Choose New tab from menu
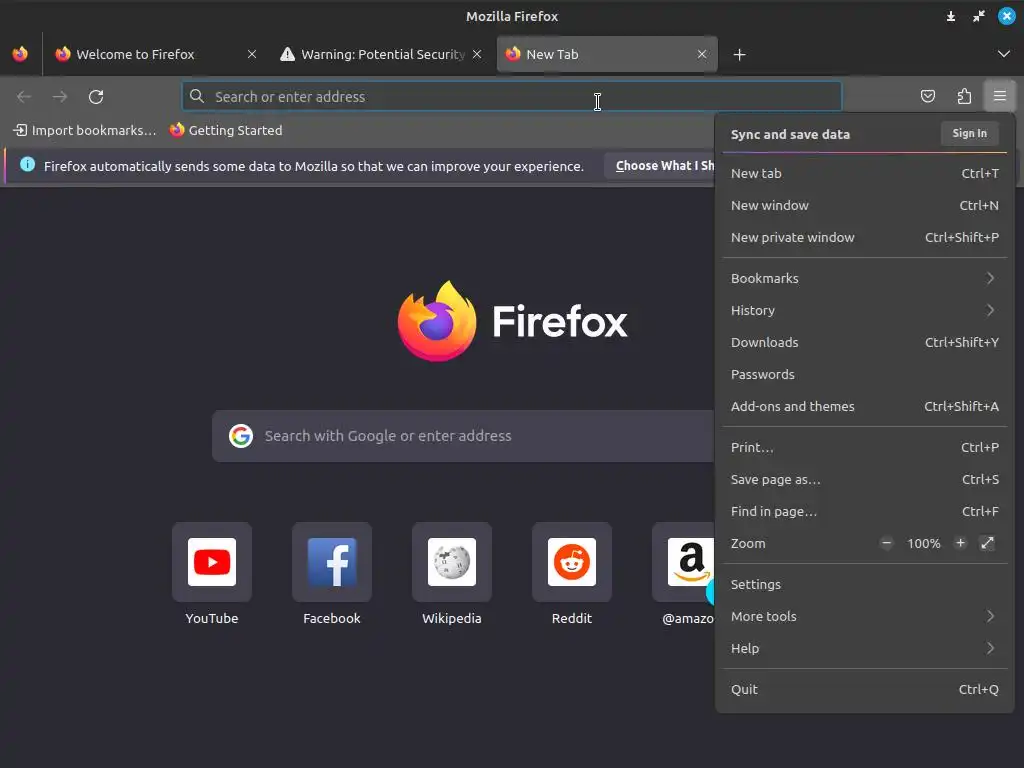Screen dimensions: 1024x768 (x=865, y=173)
